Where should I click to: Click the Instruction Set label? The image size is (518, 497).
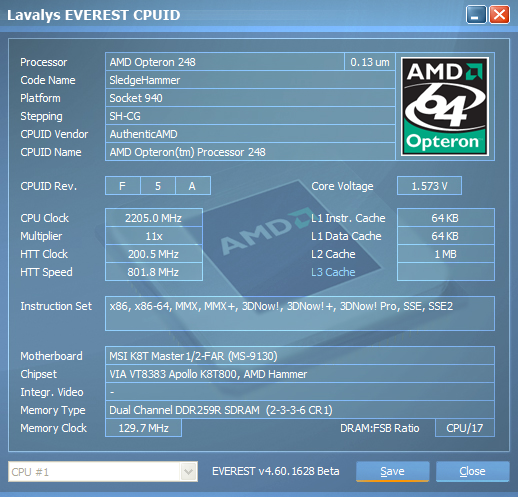point(56,306)
